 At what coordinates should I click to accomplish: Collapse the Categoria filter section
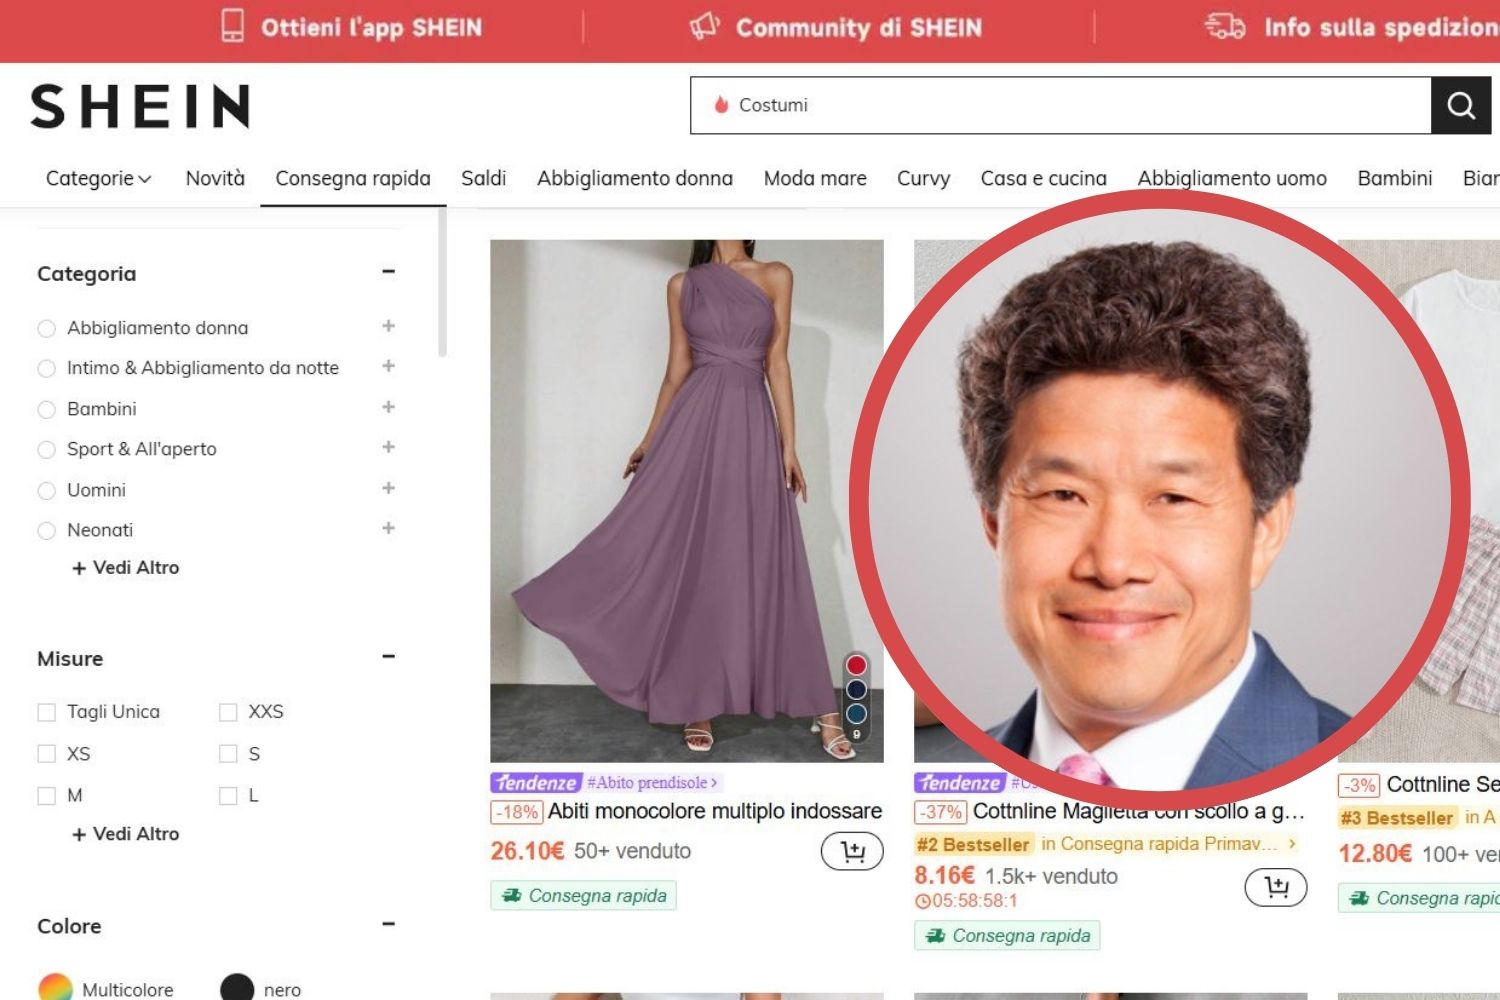point(389,272)
